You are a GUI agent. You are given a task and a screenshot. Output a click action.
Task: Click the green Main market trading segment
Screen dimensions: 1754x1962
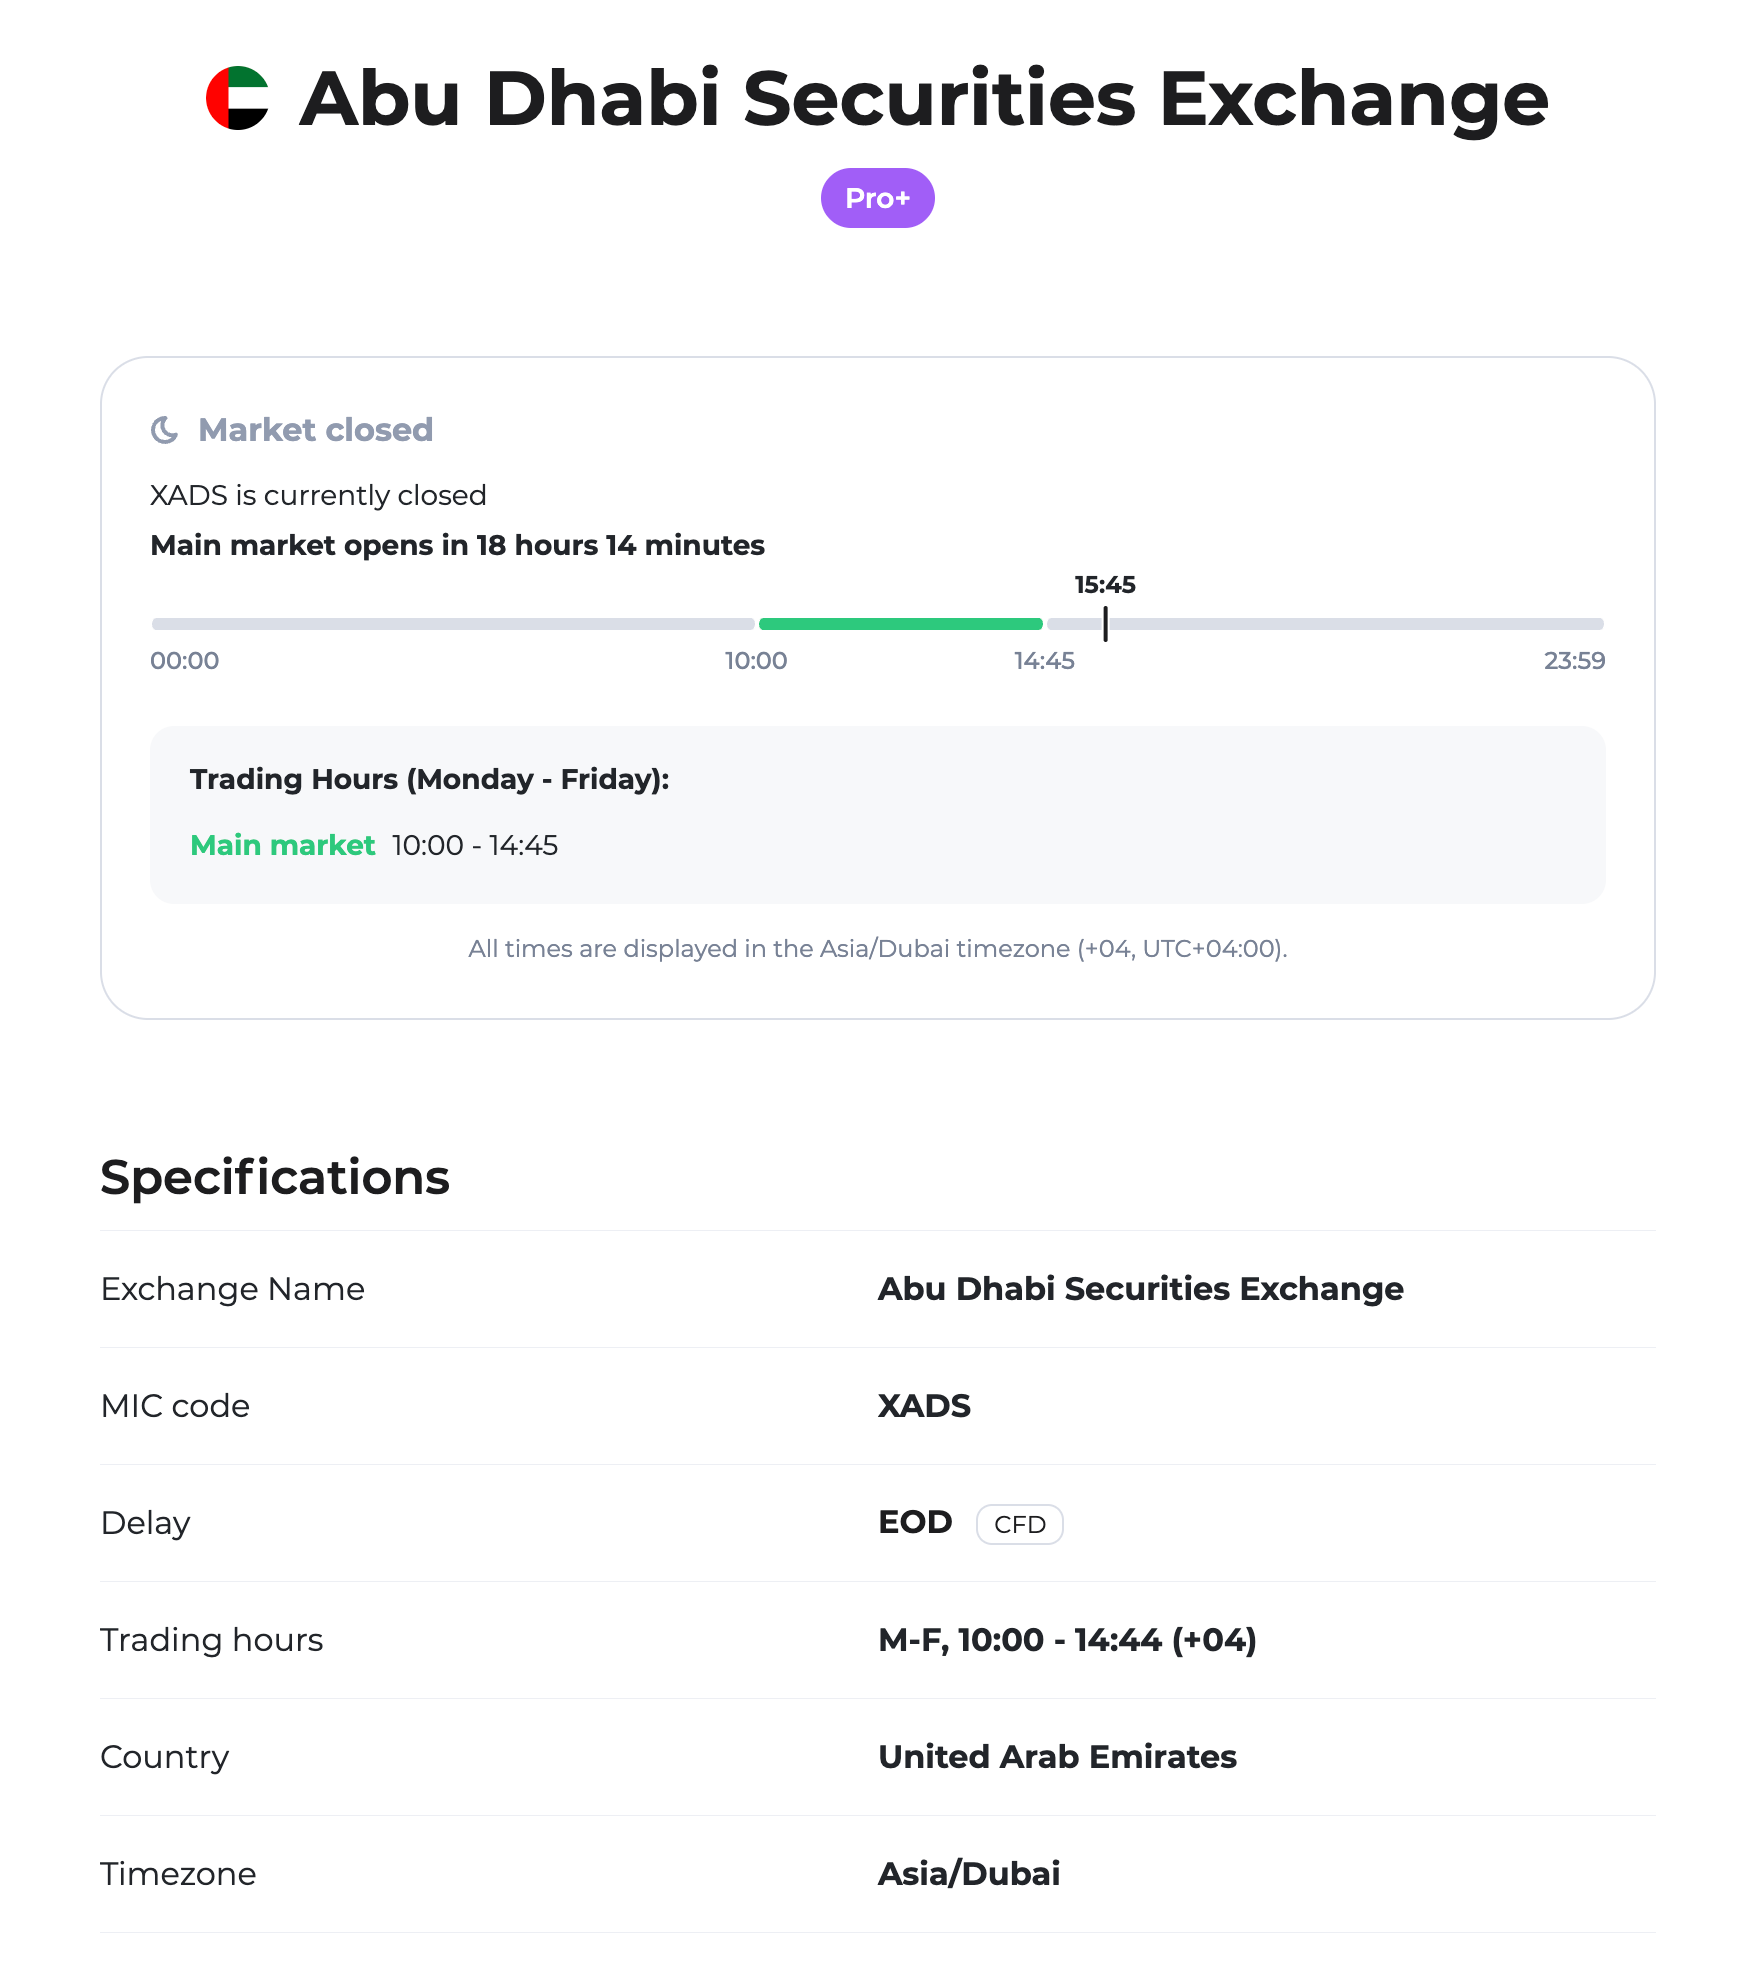[900, 623]
